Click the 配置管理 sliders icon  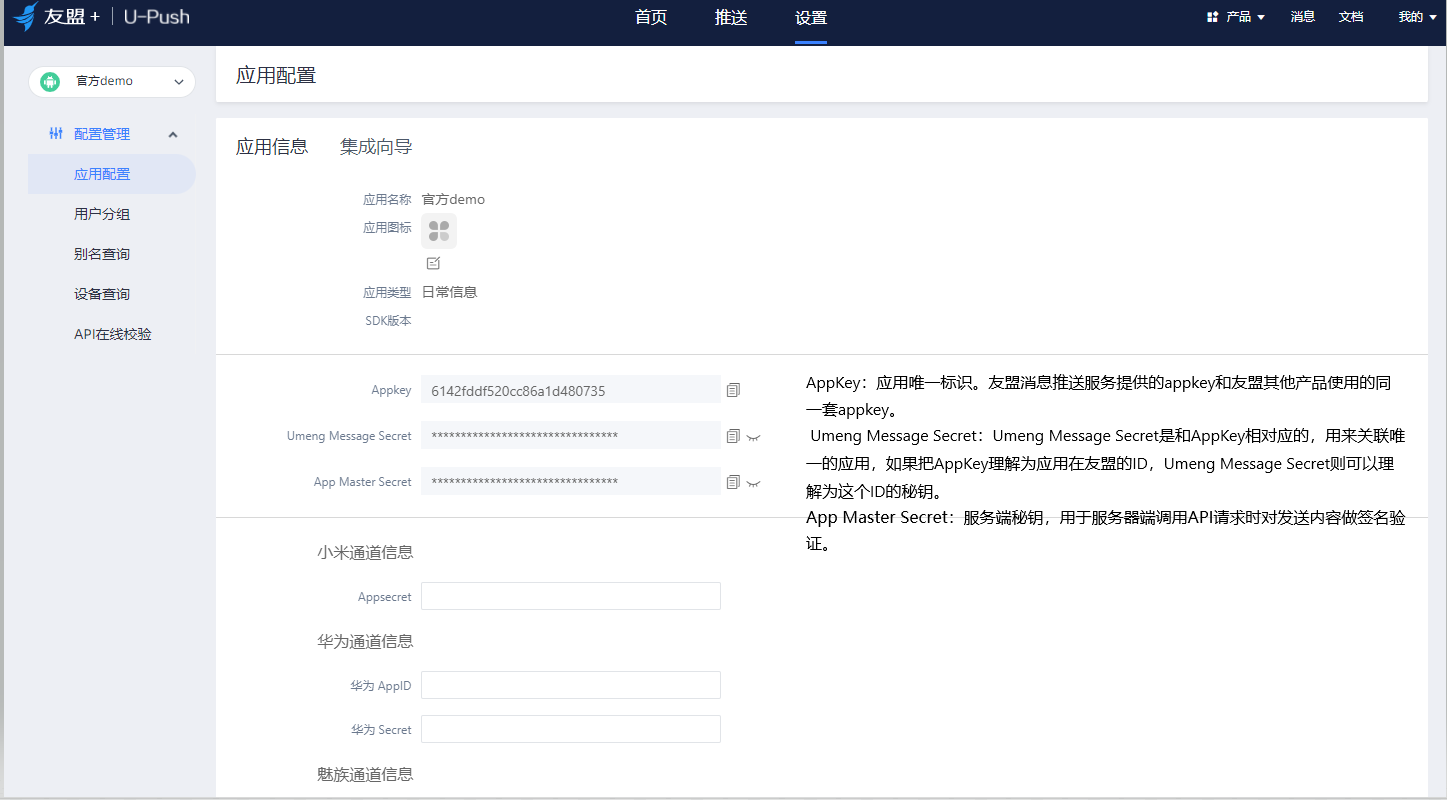56,134
